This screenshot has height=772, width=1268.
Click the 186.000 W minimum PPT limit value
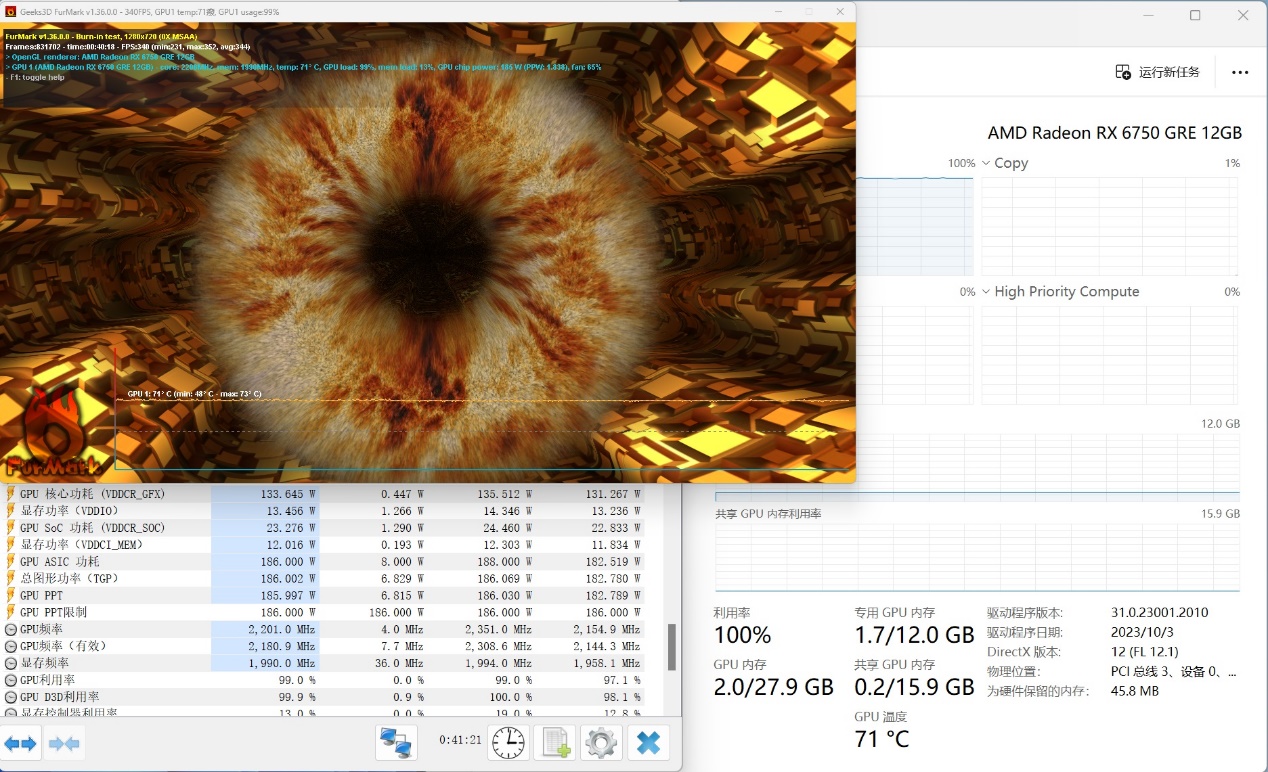click(x=396, y=612)
